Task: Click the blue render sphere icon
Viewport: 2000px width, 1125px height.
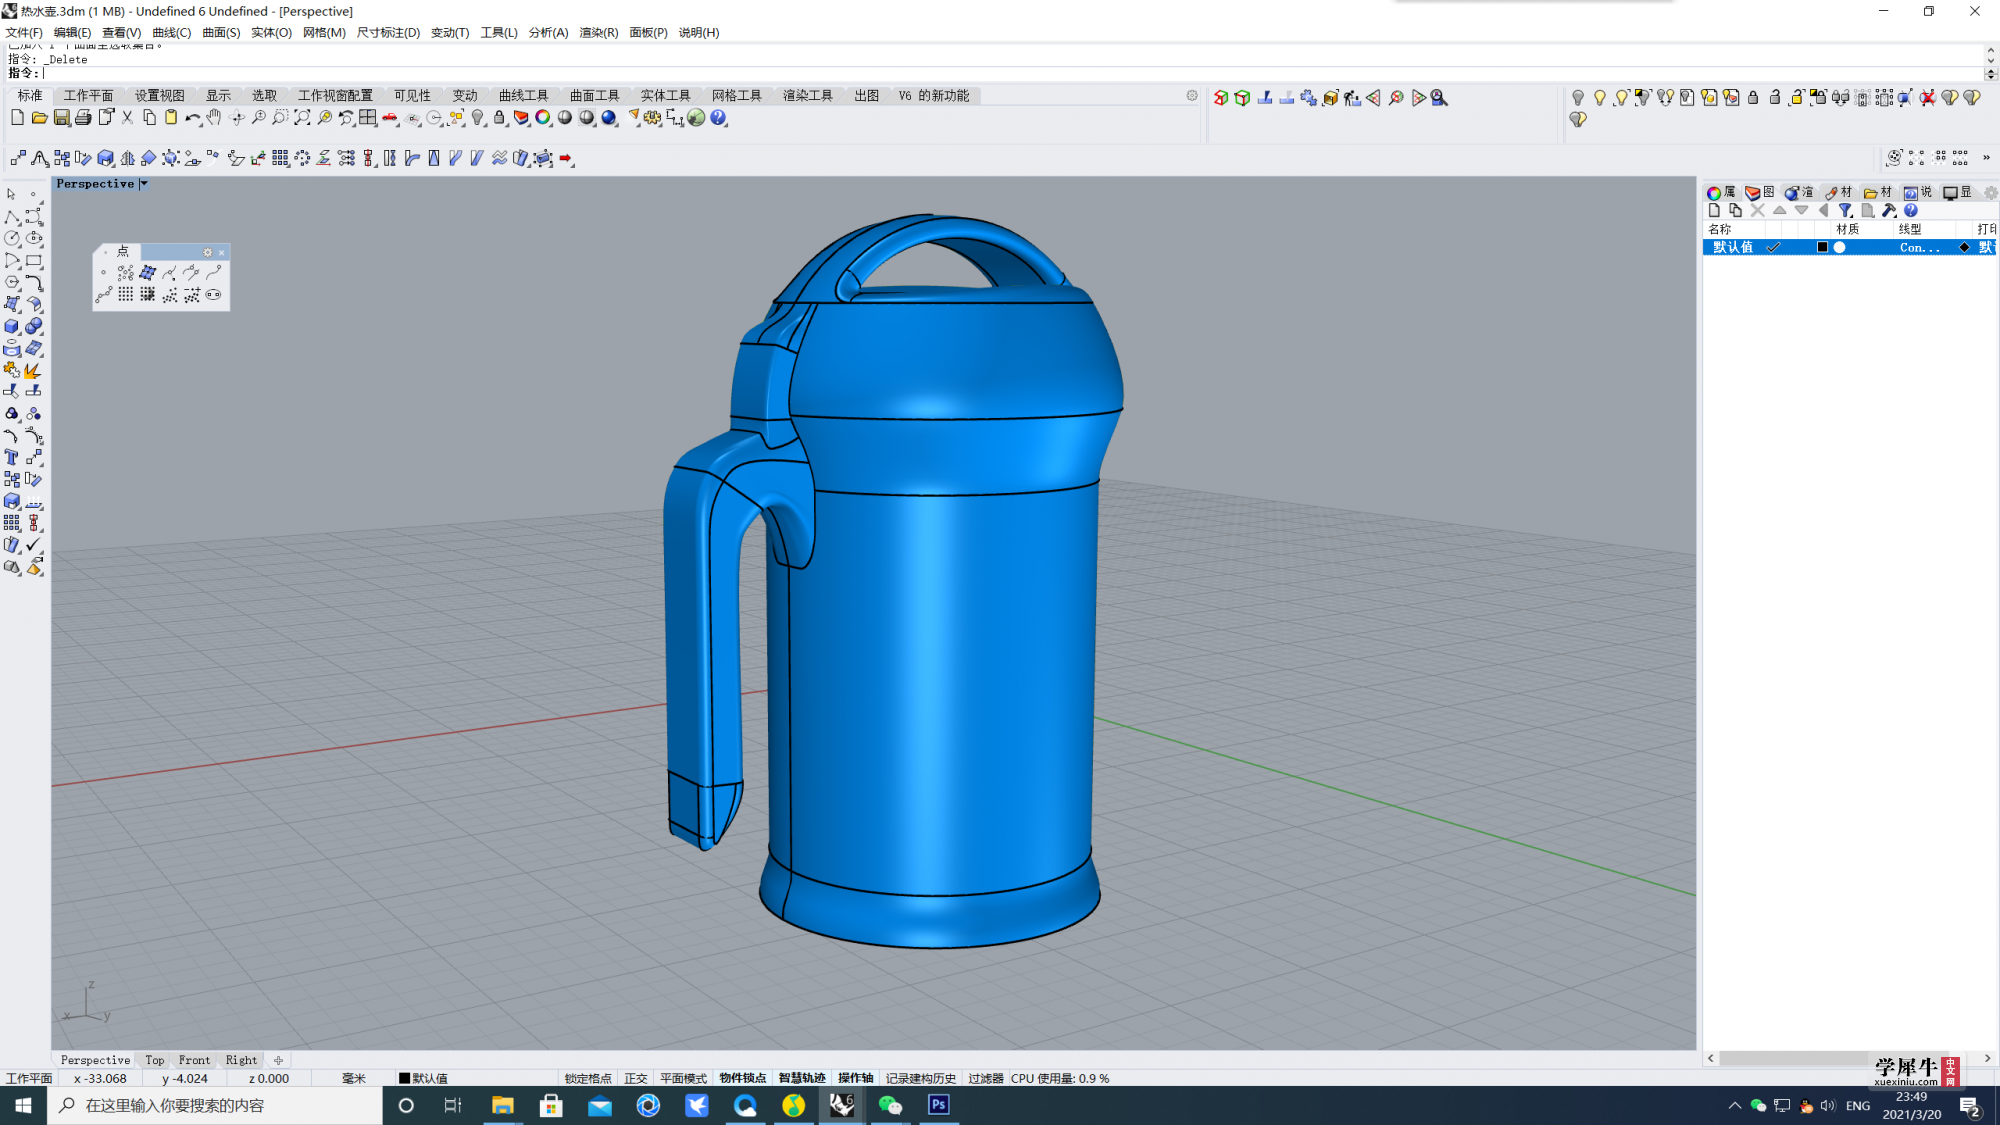Action: (x=609, y=118)
